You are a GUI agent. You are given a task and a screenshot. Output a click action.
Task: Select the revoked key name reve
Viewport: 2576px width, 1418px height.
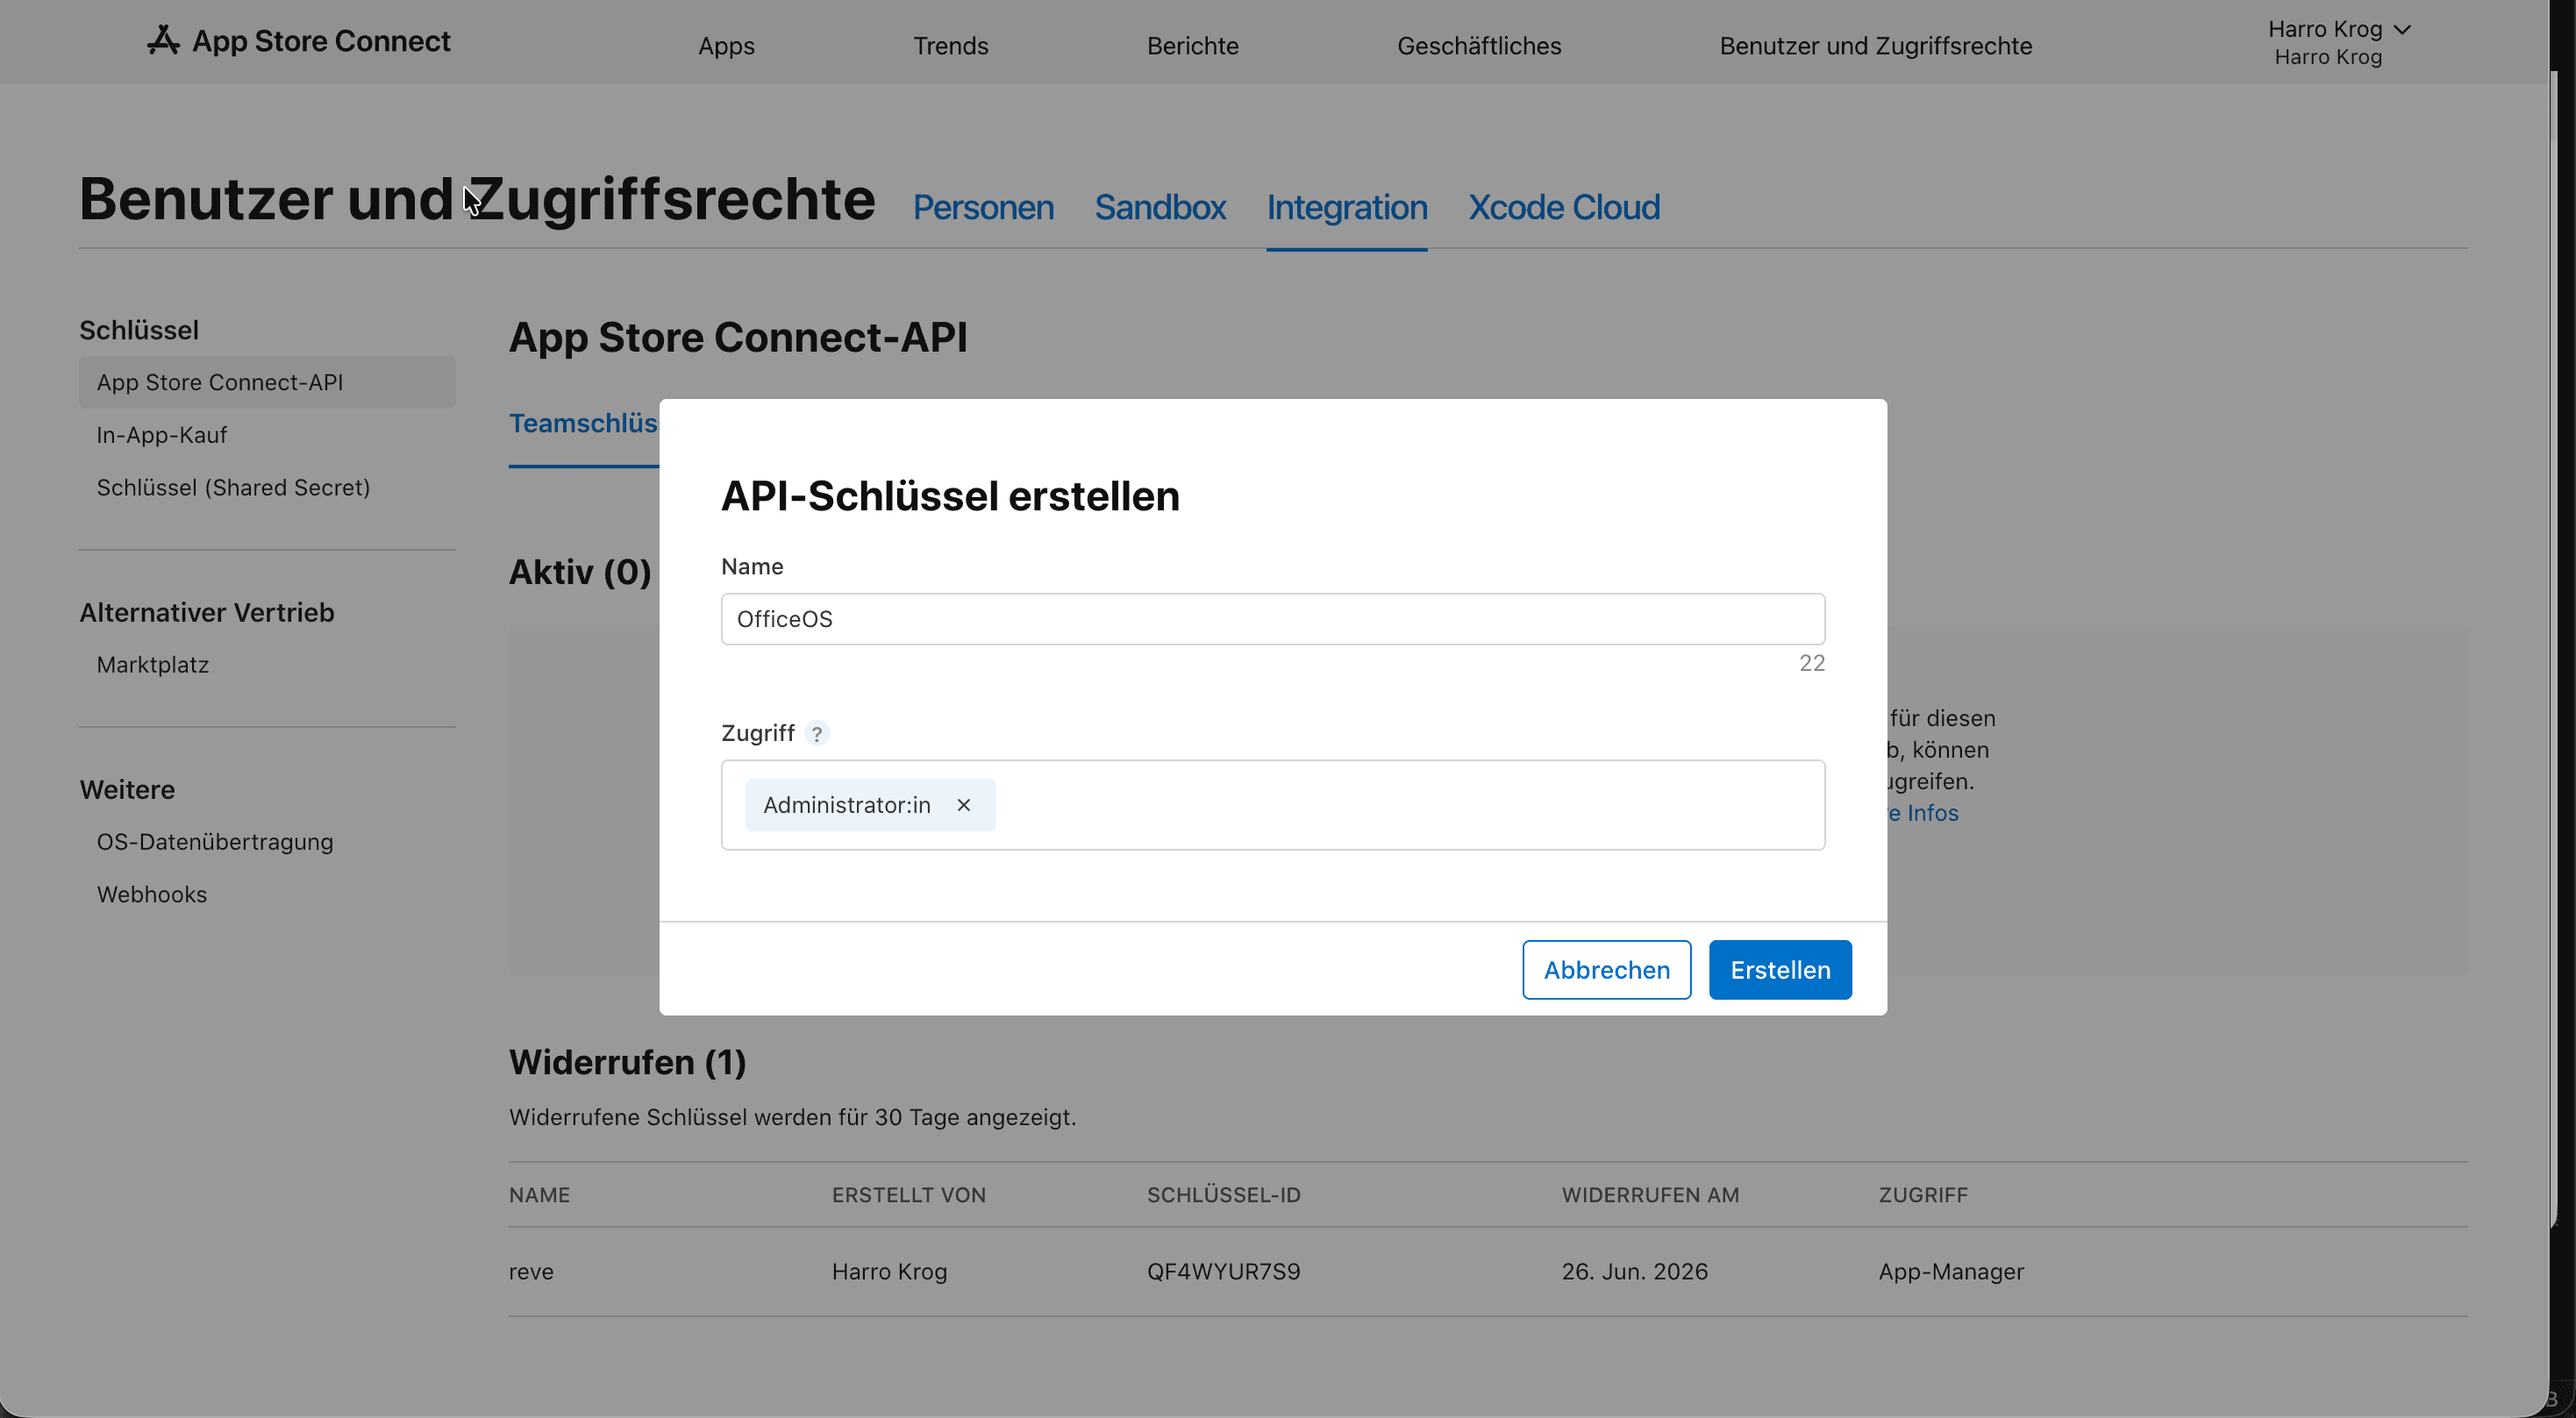[x=530, y=1272]
